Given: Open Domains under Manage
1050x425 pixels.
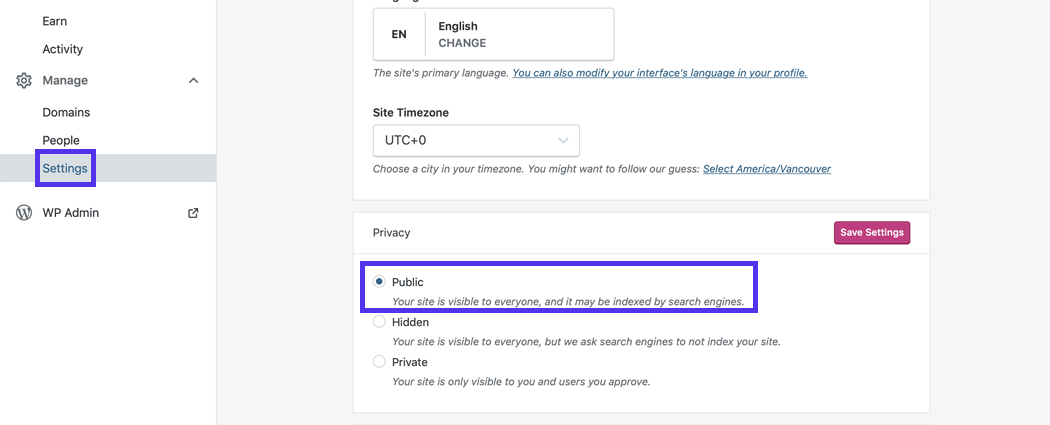Looking at the screenshot, I should coord(66,112).
